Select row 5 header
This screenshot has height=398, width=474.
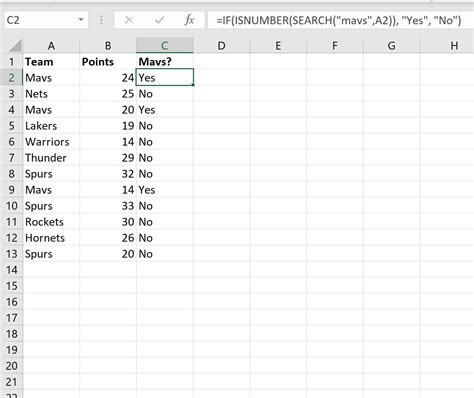pos(11,126)
